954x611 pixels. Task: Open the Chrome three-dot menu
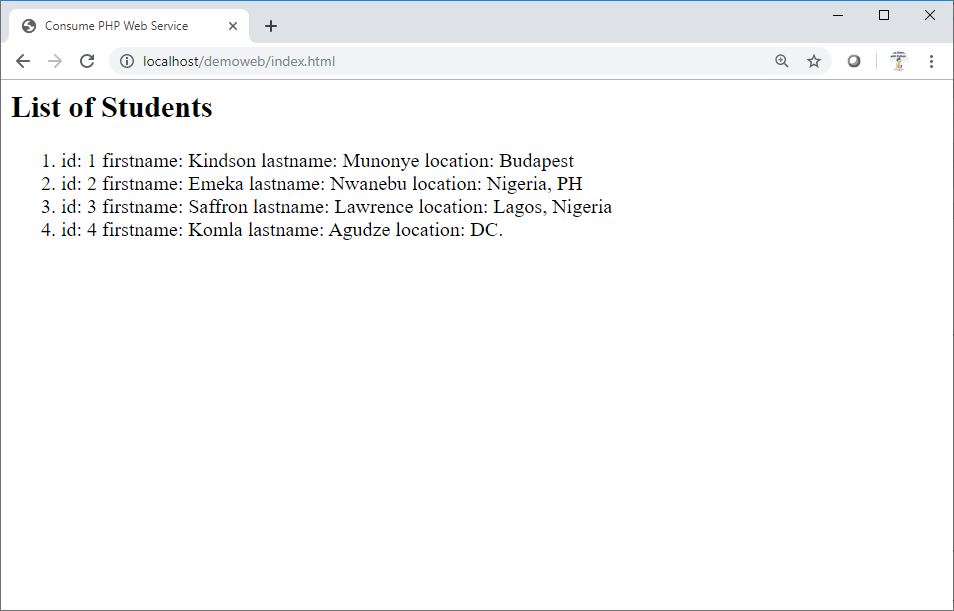(x=931, y=61)
